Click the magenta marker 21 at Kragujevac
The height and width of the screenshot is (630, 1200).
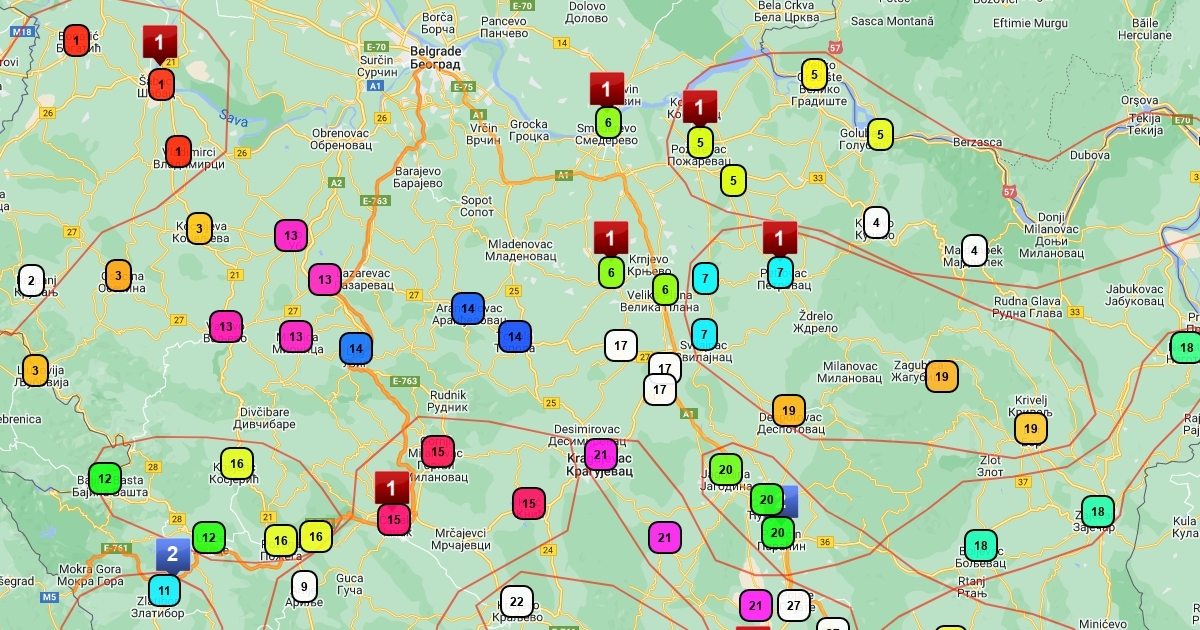pyautogui.click(x=601, y=455)
